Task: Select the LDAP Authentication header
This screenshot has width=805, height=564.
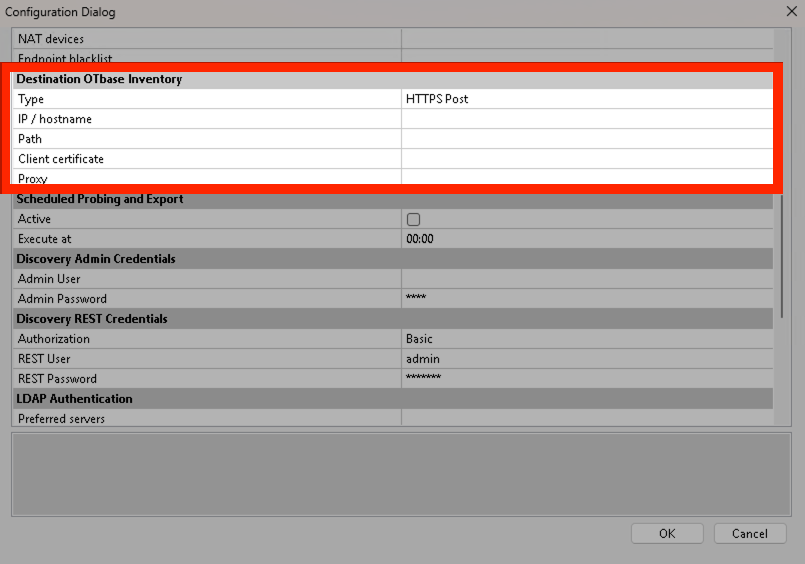Action: (x=393, y=399)
